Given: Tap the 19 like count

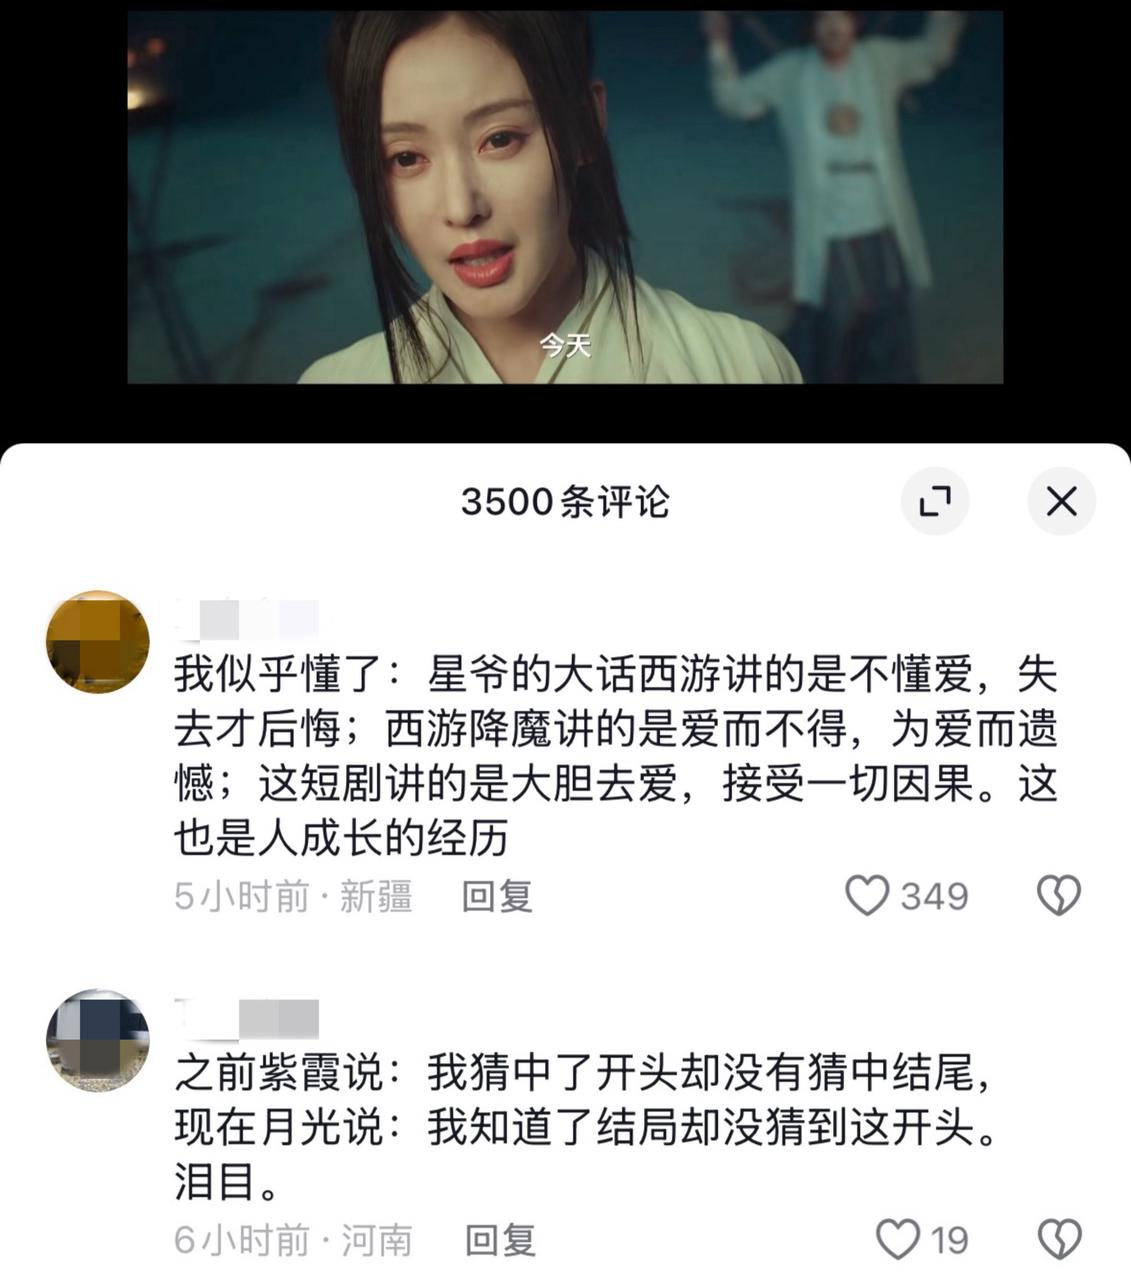Looking at the screenshot, I should click(x=950, y=1240).
